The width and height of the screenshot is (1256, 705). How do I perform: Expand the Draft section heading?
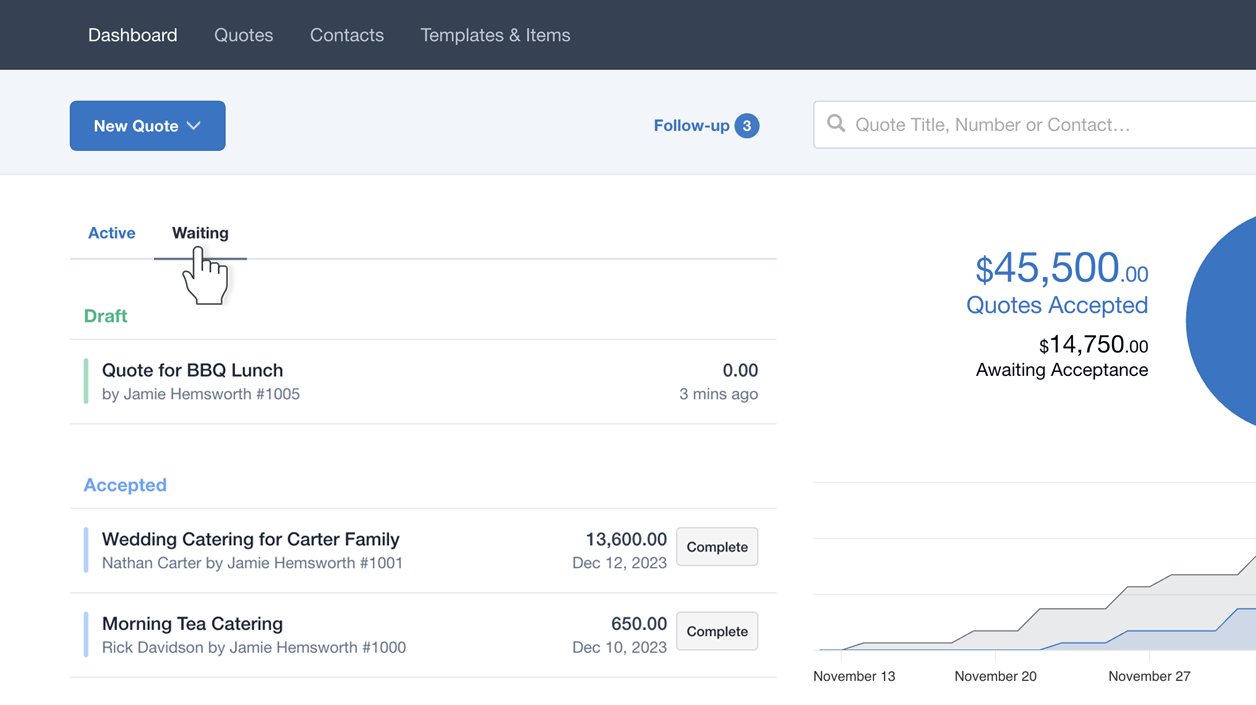105,315
